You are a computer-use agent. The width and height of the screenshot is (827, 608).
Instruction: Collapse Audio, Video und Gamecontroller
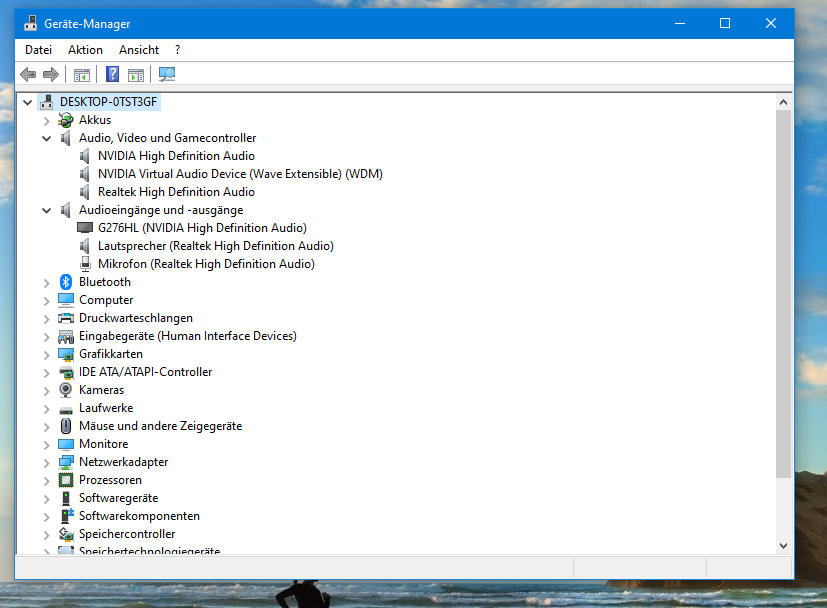point(46,139)
